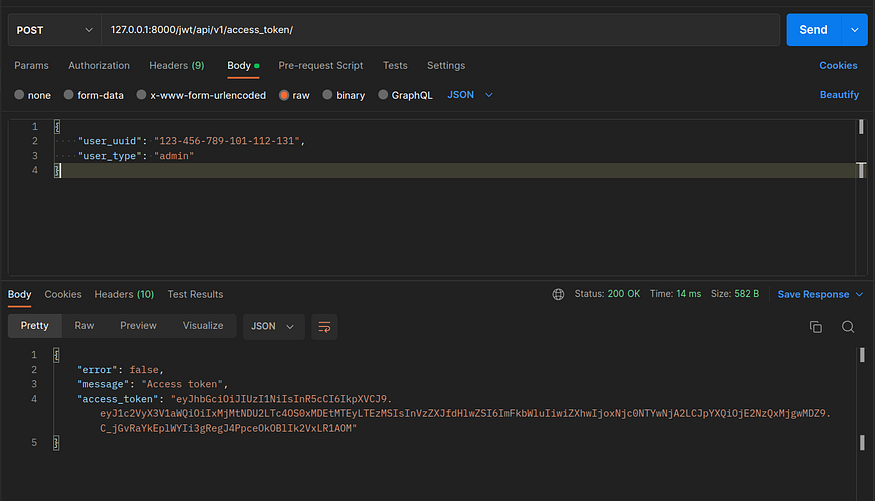Open the POST method dropdown
The height and width of the screenshot is (501, 875).
click(x=54, y=30)
